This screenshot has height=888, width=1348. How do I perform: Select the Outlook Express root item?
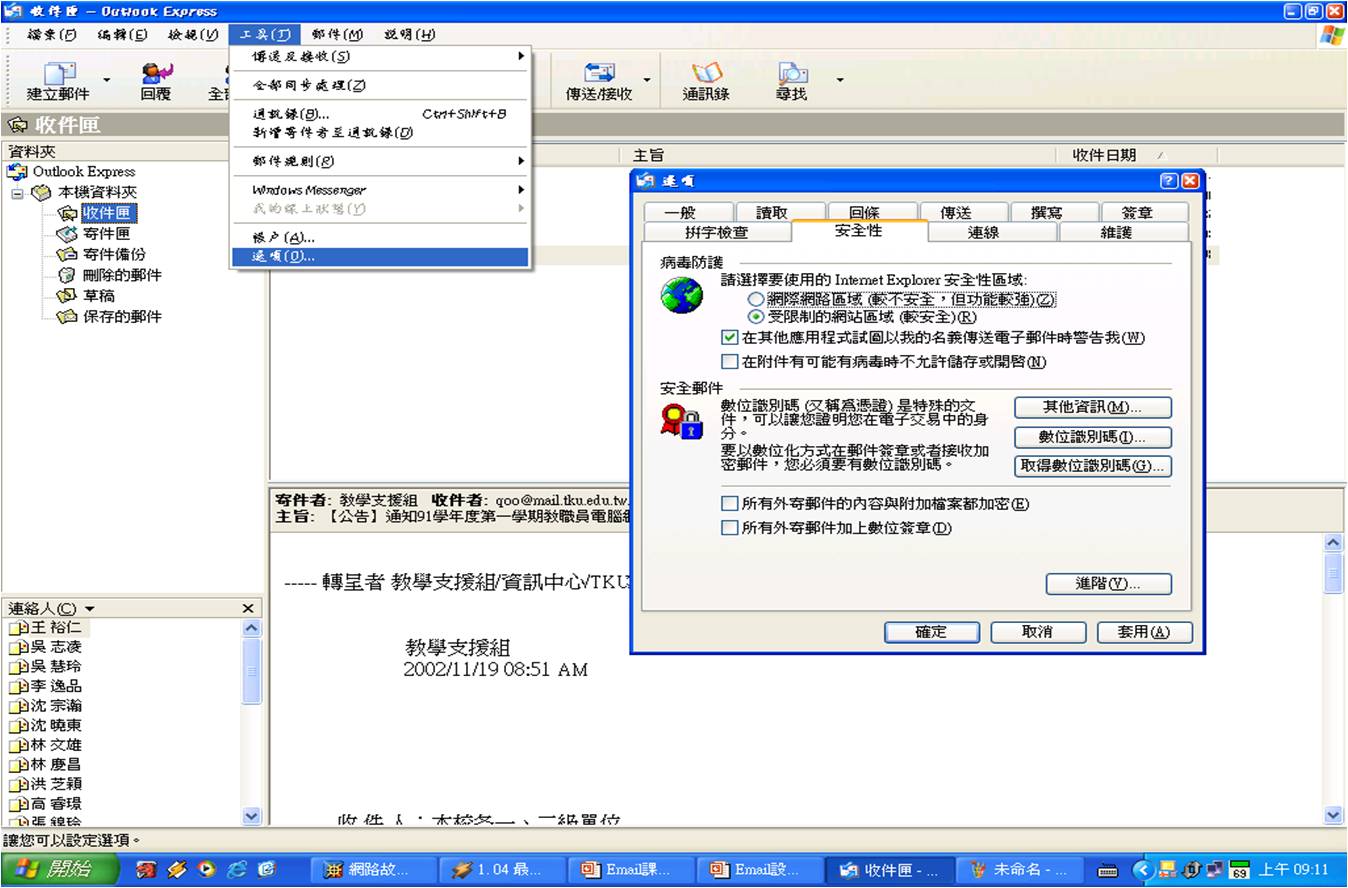83,171
